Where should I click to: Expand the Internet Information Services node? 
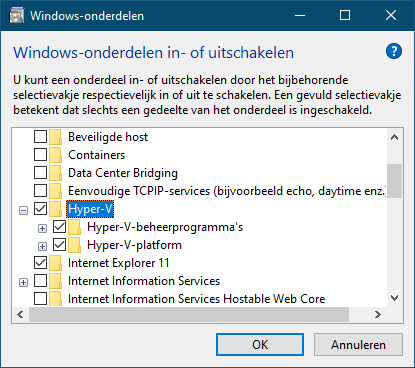coord(23,283)
